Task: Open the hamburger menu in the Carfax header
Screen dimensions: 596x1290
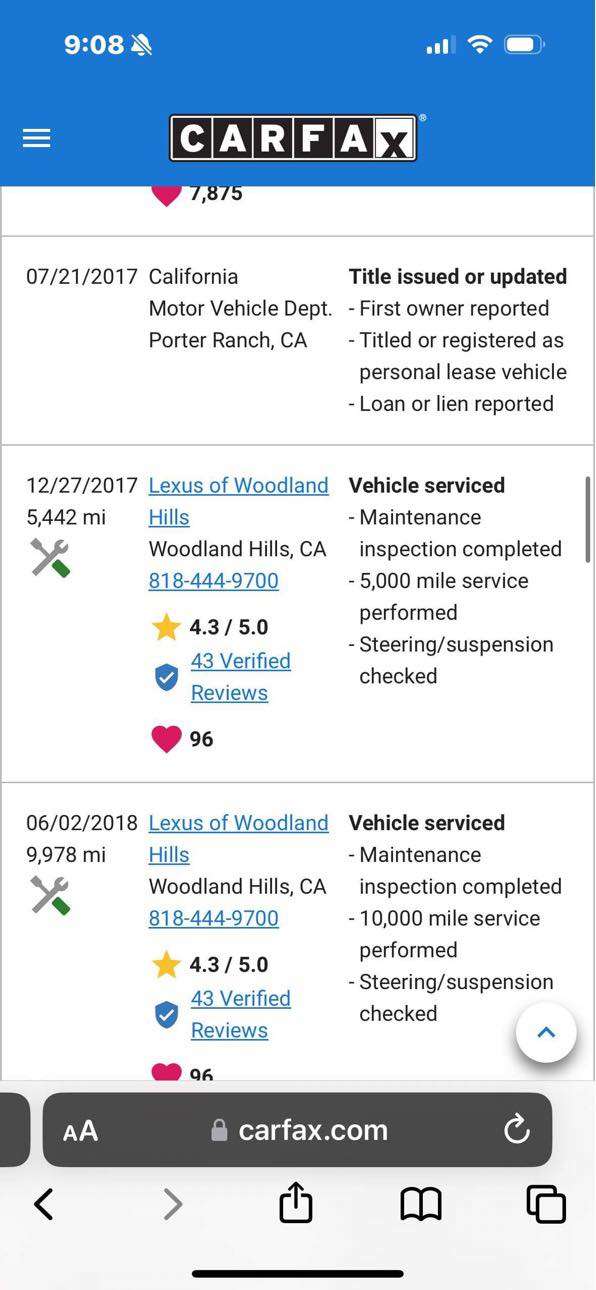Action: point(37,138)
